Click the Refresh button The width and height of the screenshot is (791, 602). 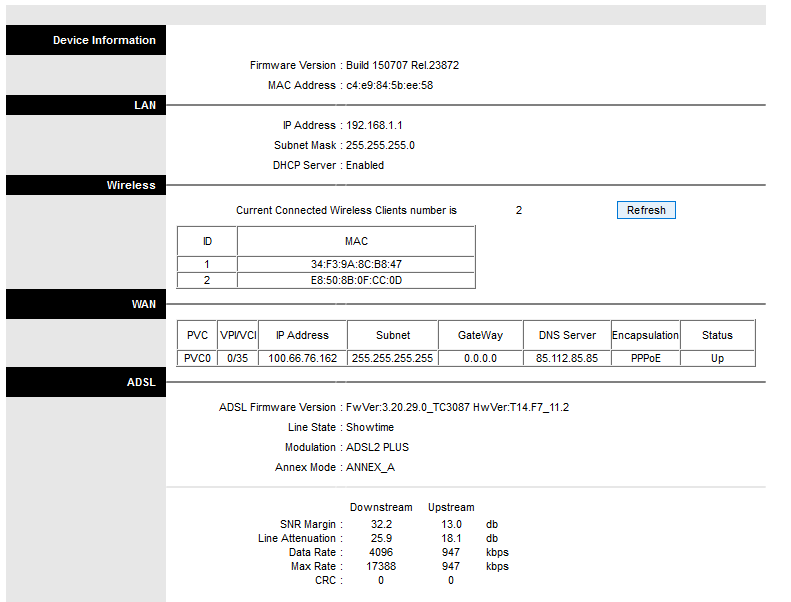[646, 210]
